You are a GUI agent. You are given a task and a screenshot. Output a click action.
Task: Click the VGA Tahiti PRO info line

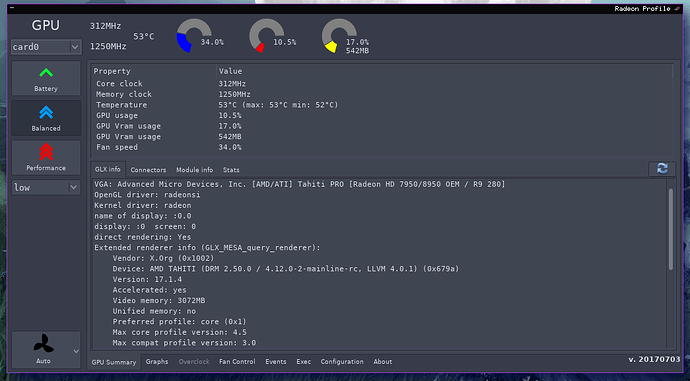click(300, 184)
